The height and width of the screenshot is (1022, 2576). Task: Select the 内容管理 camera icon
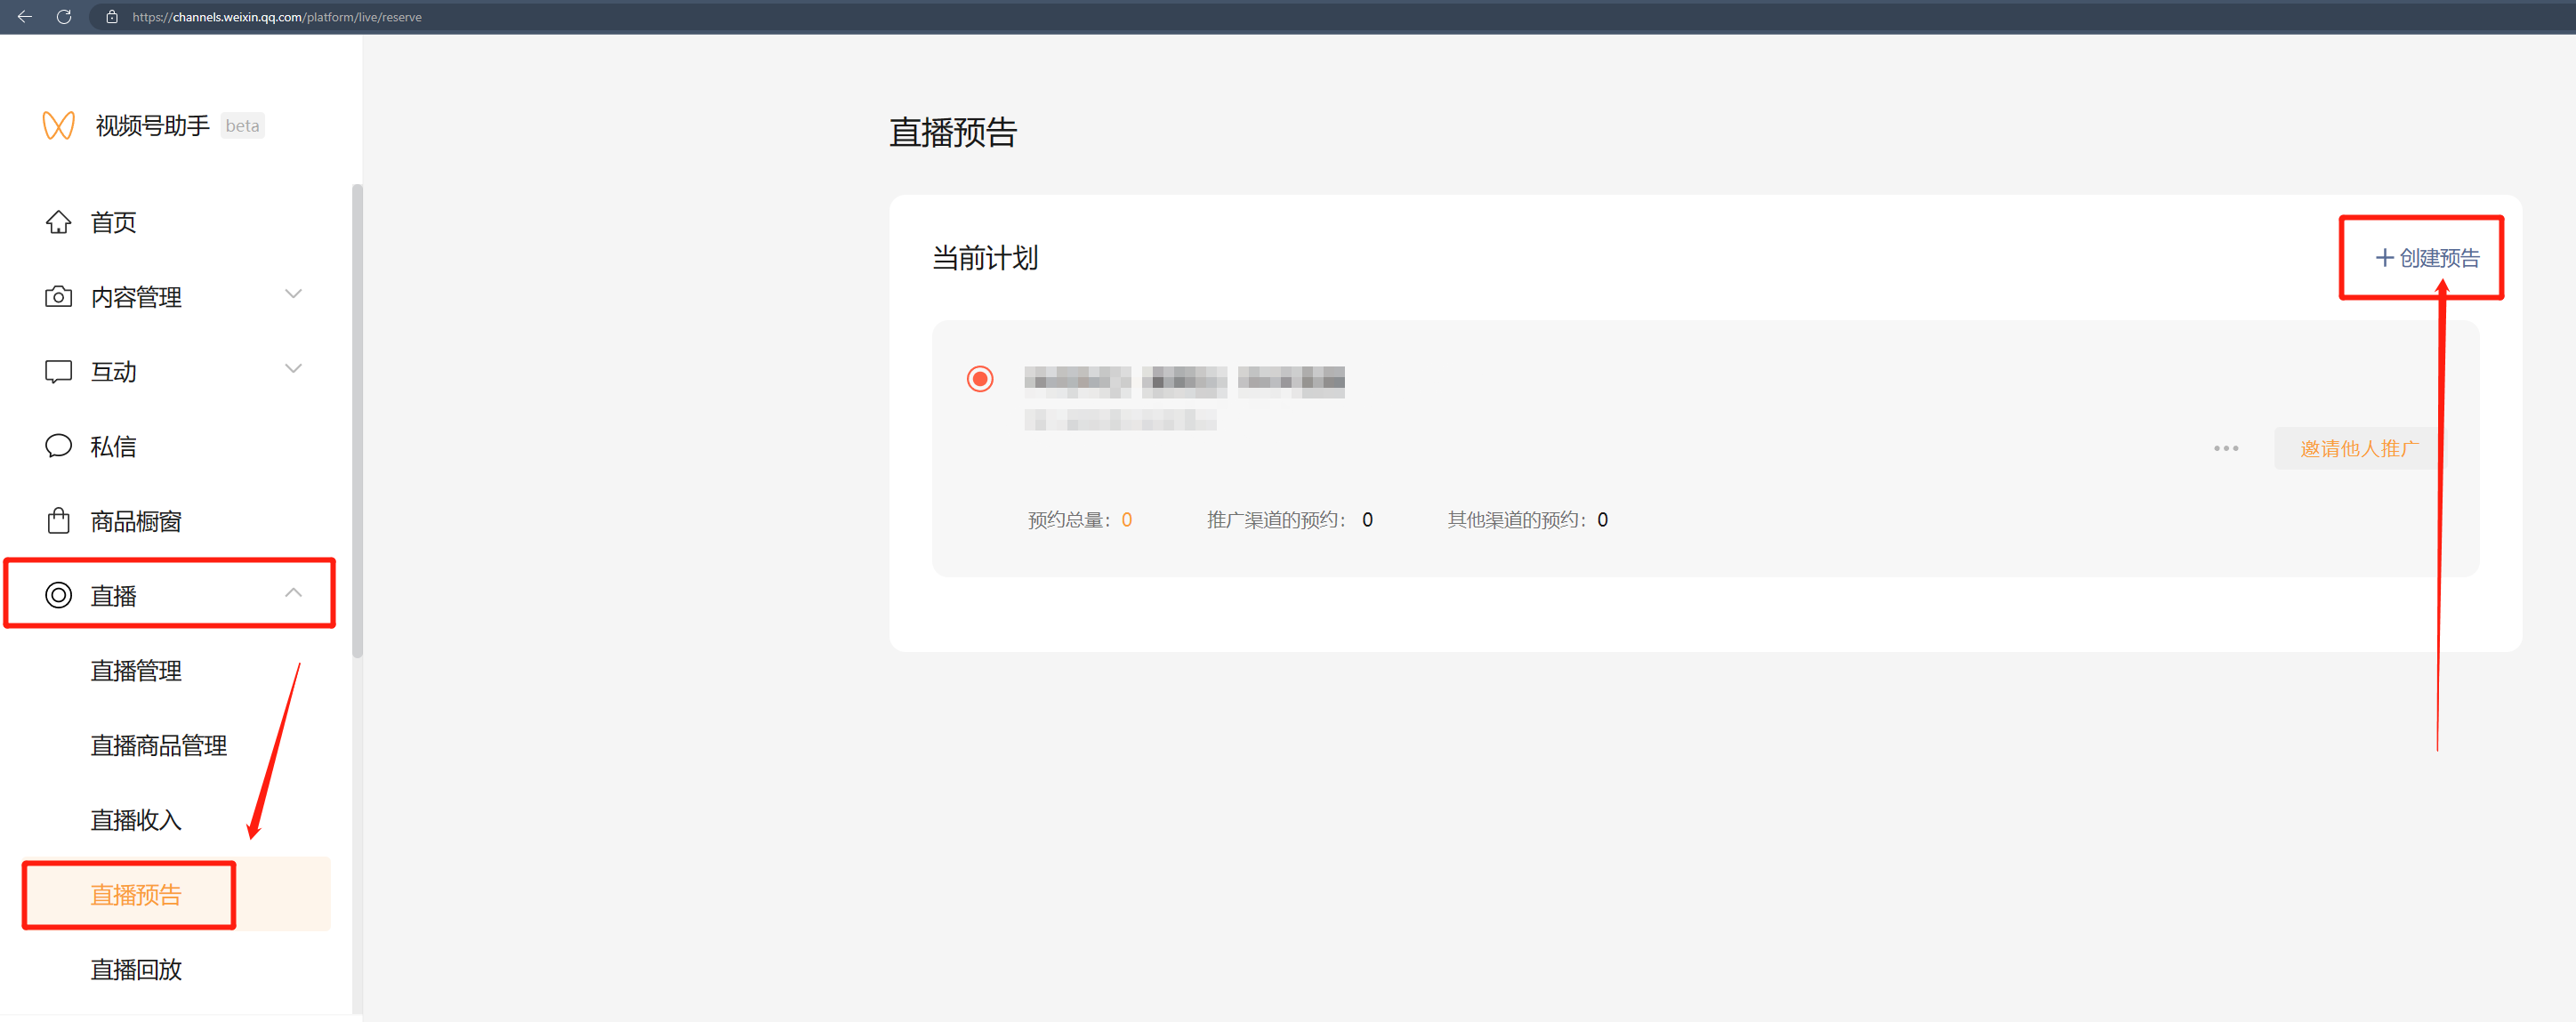(x=58, y=296)
